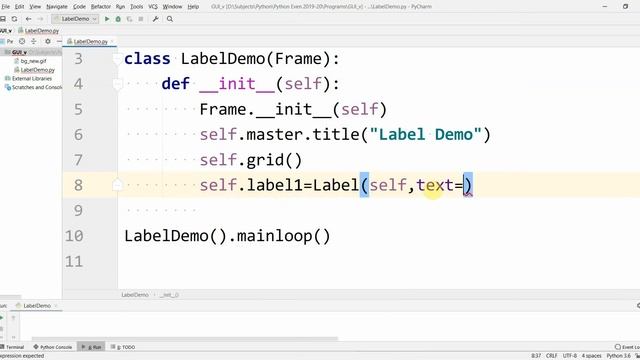640x360 pixels.
Task: Open the Python Console tool window
Action: pyautogui.click(x=53, y=347)
